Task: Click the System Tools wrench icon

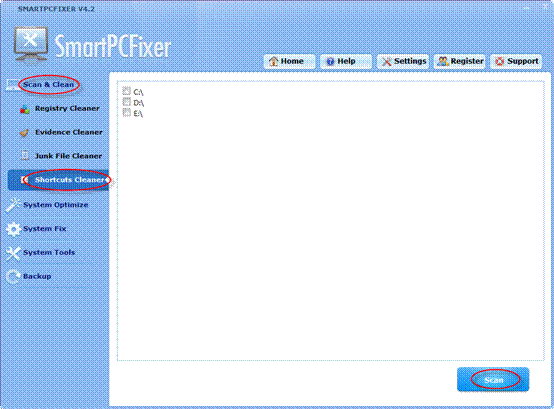Action: pyautogui.click(x=13, y=253)
